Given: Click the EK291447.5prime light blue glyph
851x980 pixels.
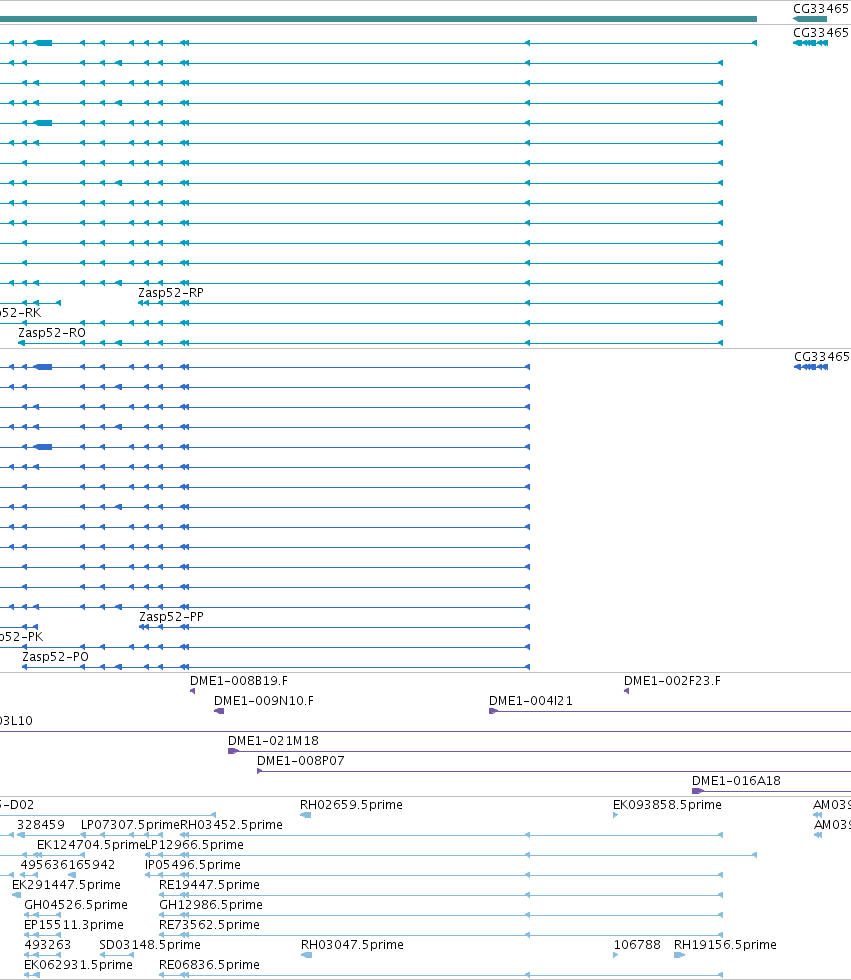Looking at the screenshot, I should click(16, 895).
